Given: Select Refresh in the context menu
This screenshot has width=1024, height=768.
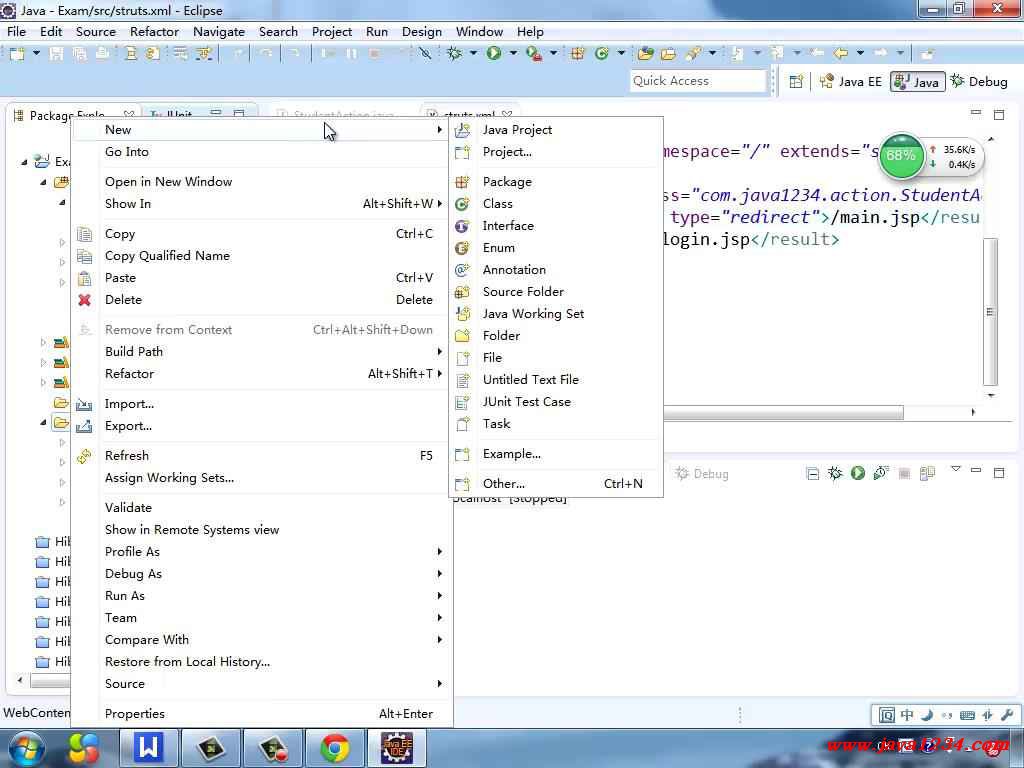Looking at the screenshot, I should [x=261, y=455].
